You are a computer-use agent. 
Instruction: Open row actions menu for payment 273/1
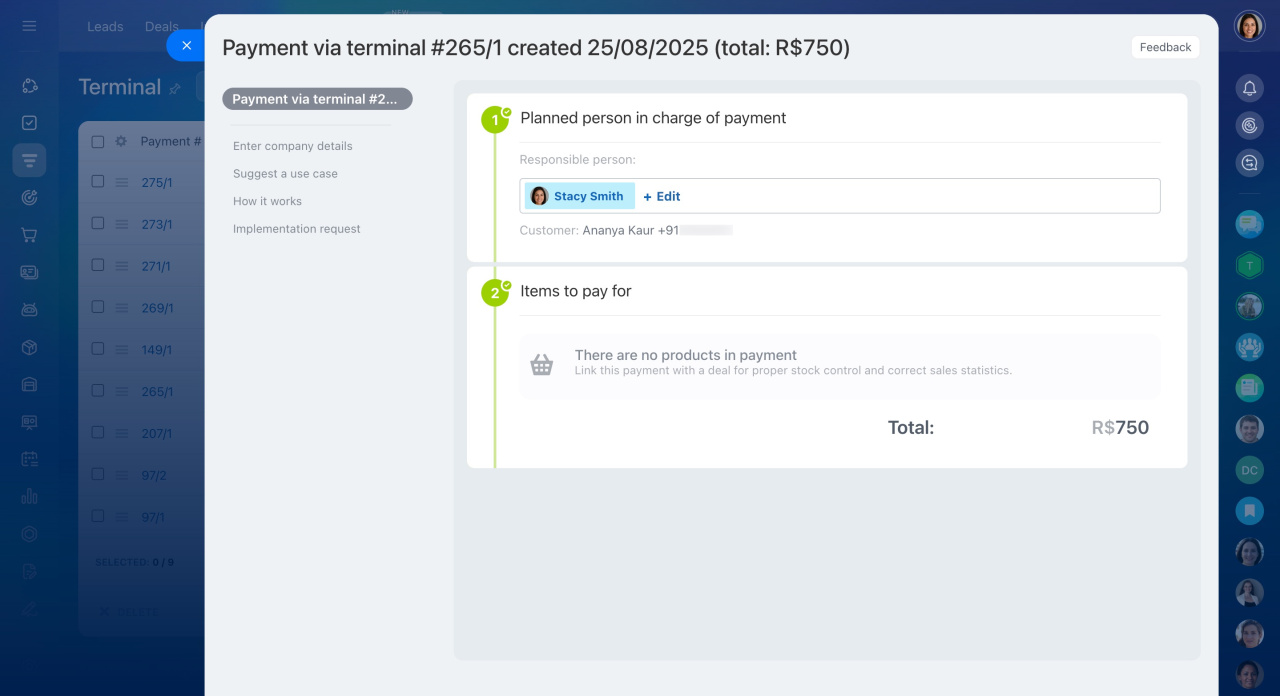coord(122,224)
